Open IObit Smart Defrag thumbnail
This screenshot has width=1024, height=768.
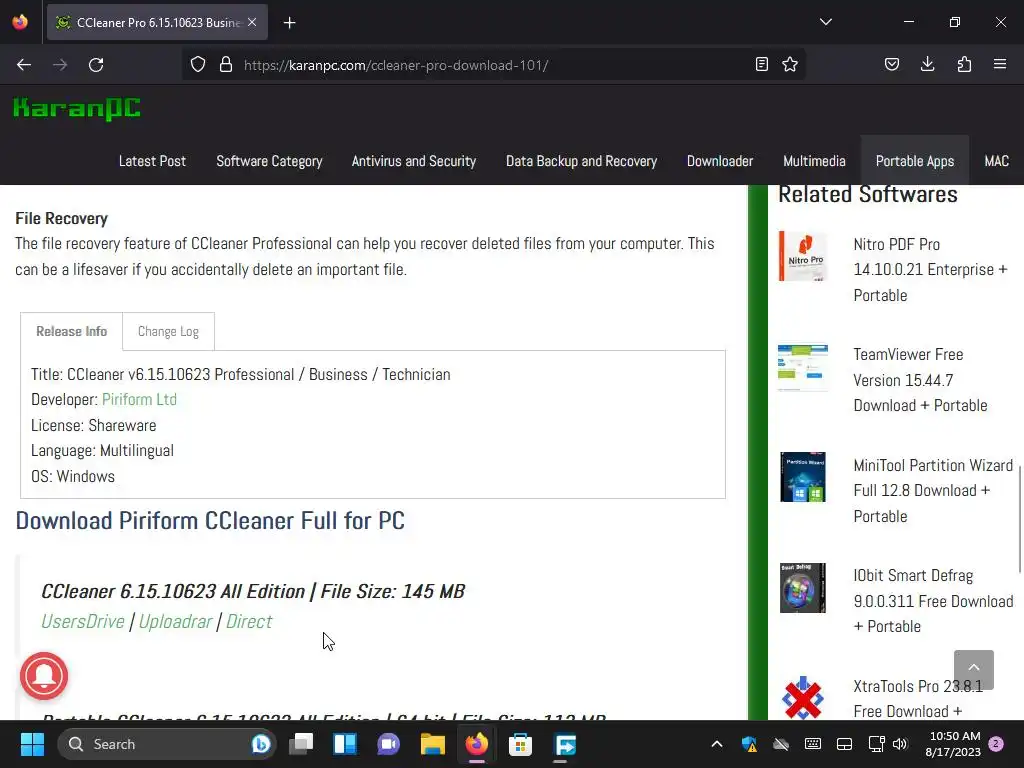coord(803,588)
